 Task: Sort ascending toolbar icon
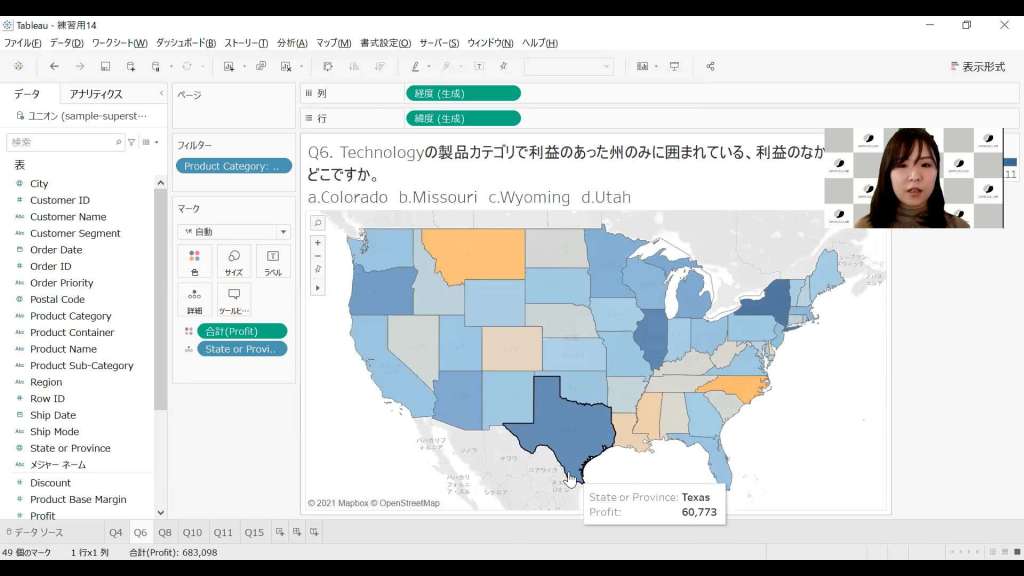point(354,66)
